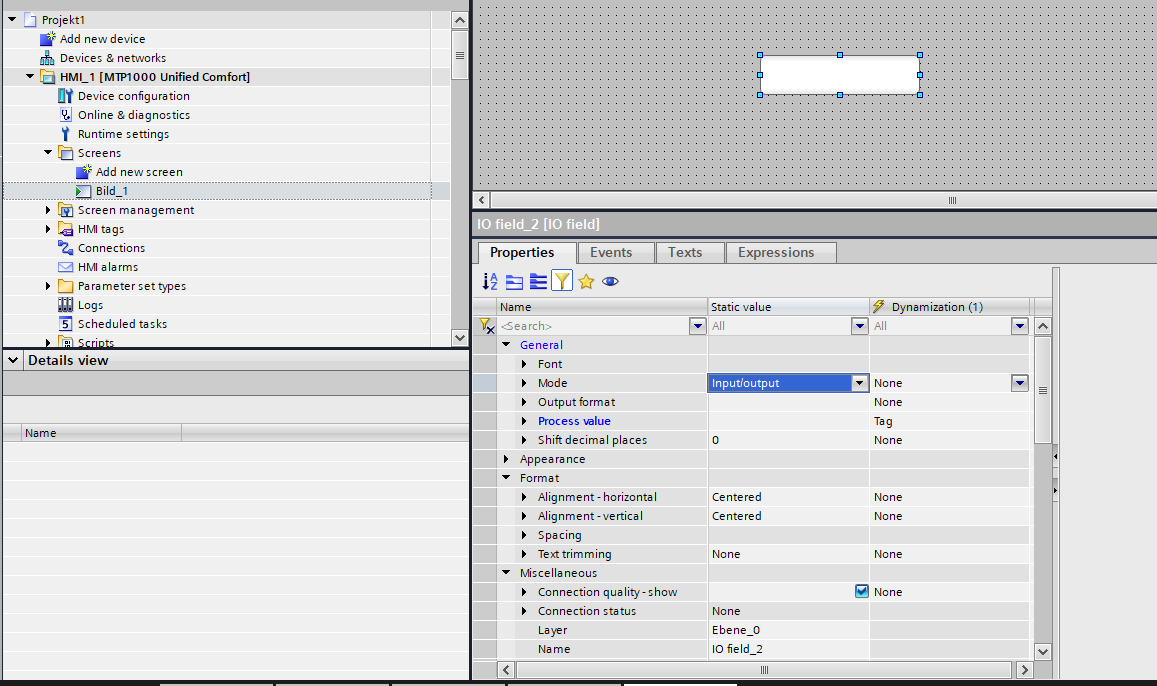Toggle the Connection quality - show checkbox
Viewport: 1157px width, 686px height.
861,592
